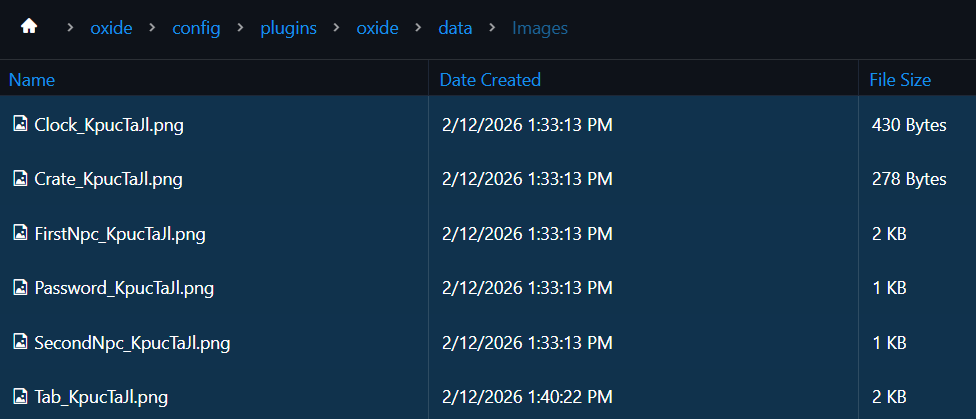Go up to the data folder
The width and height of the screenshot is (976, 419).
pos(455,28)
